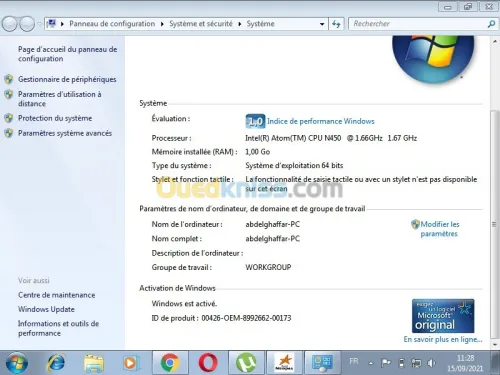This screenshot has width=500, height=375.
Task: Open Windows Update link
Action: (46, 309)
